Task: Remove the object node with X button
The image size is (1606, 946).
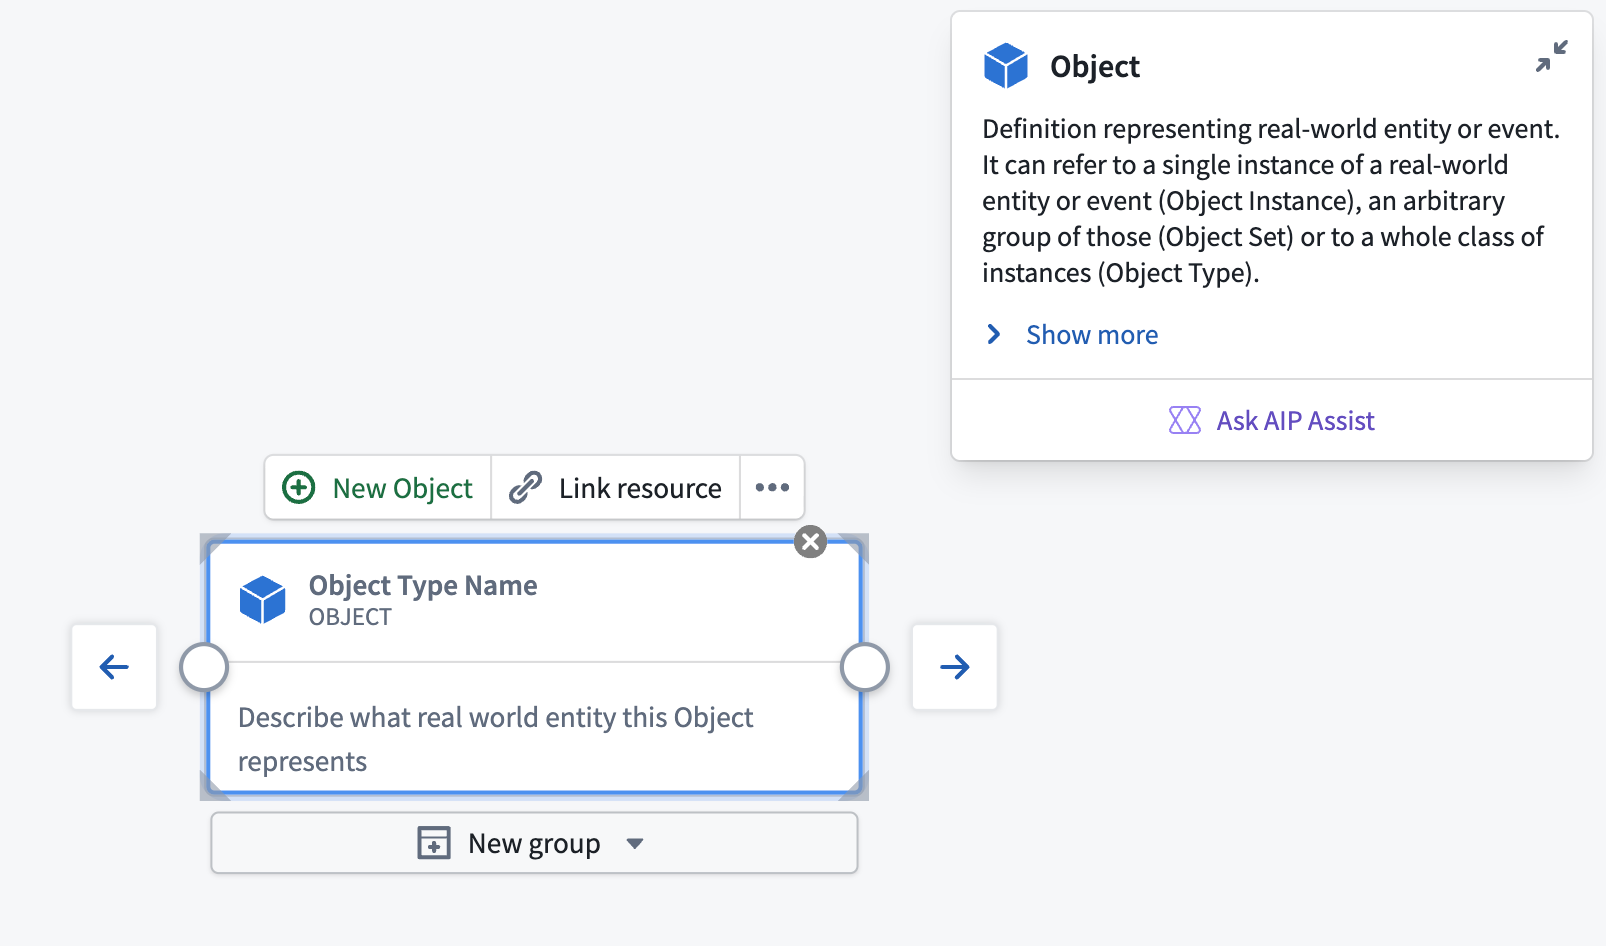Action: click(x=810, y=542)
